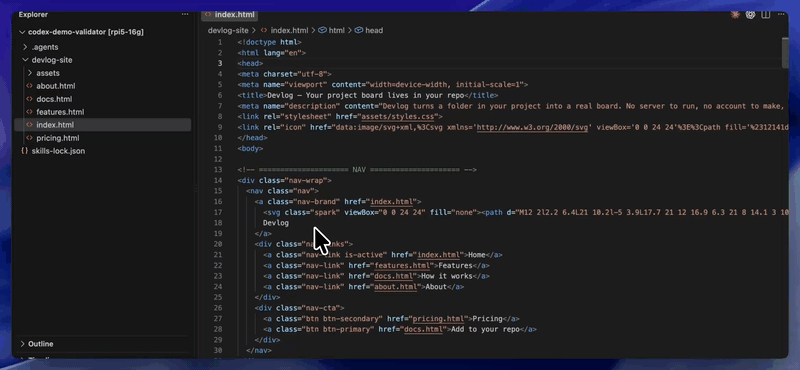
Task: Follow the docs.html href on line 23
Action: [394, 276]
